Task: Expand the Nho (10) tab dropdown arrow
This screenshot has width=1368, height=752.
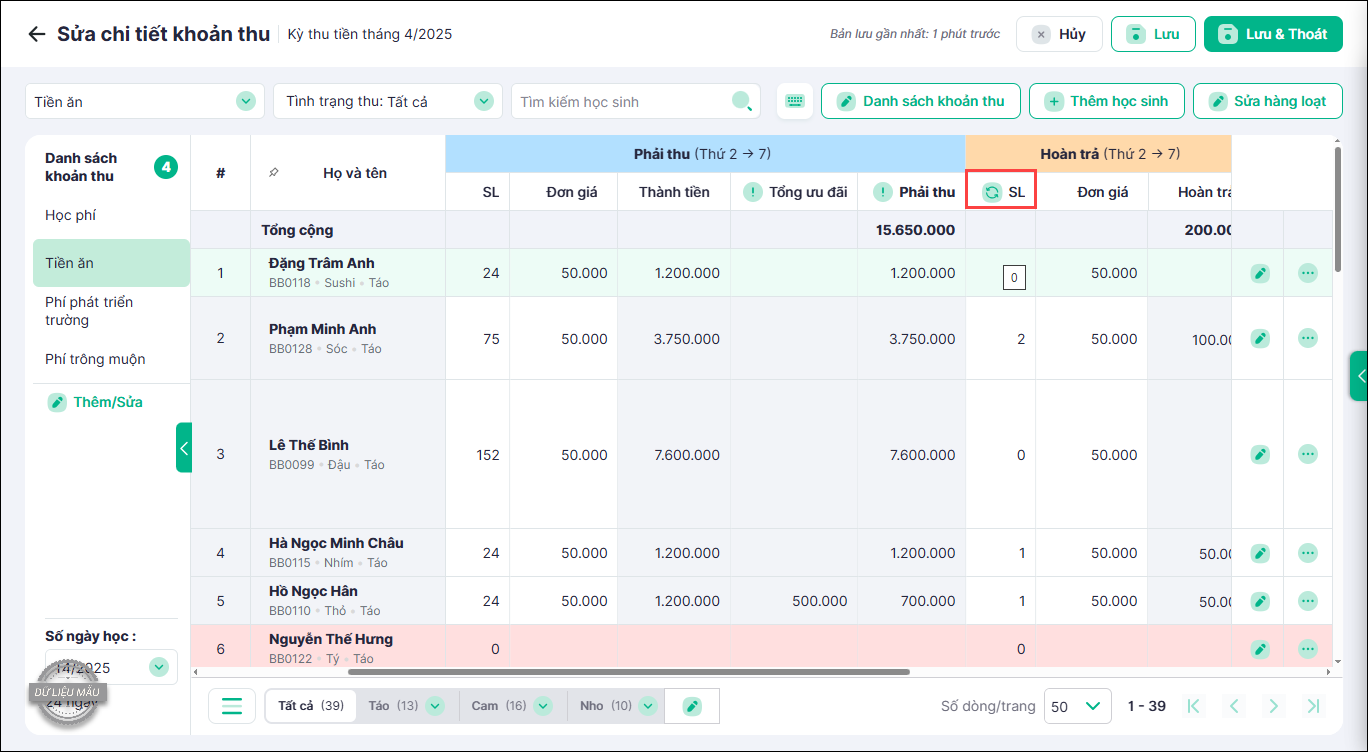Action: [x=647, y=706]
